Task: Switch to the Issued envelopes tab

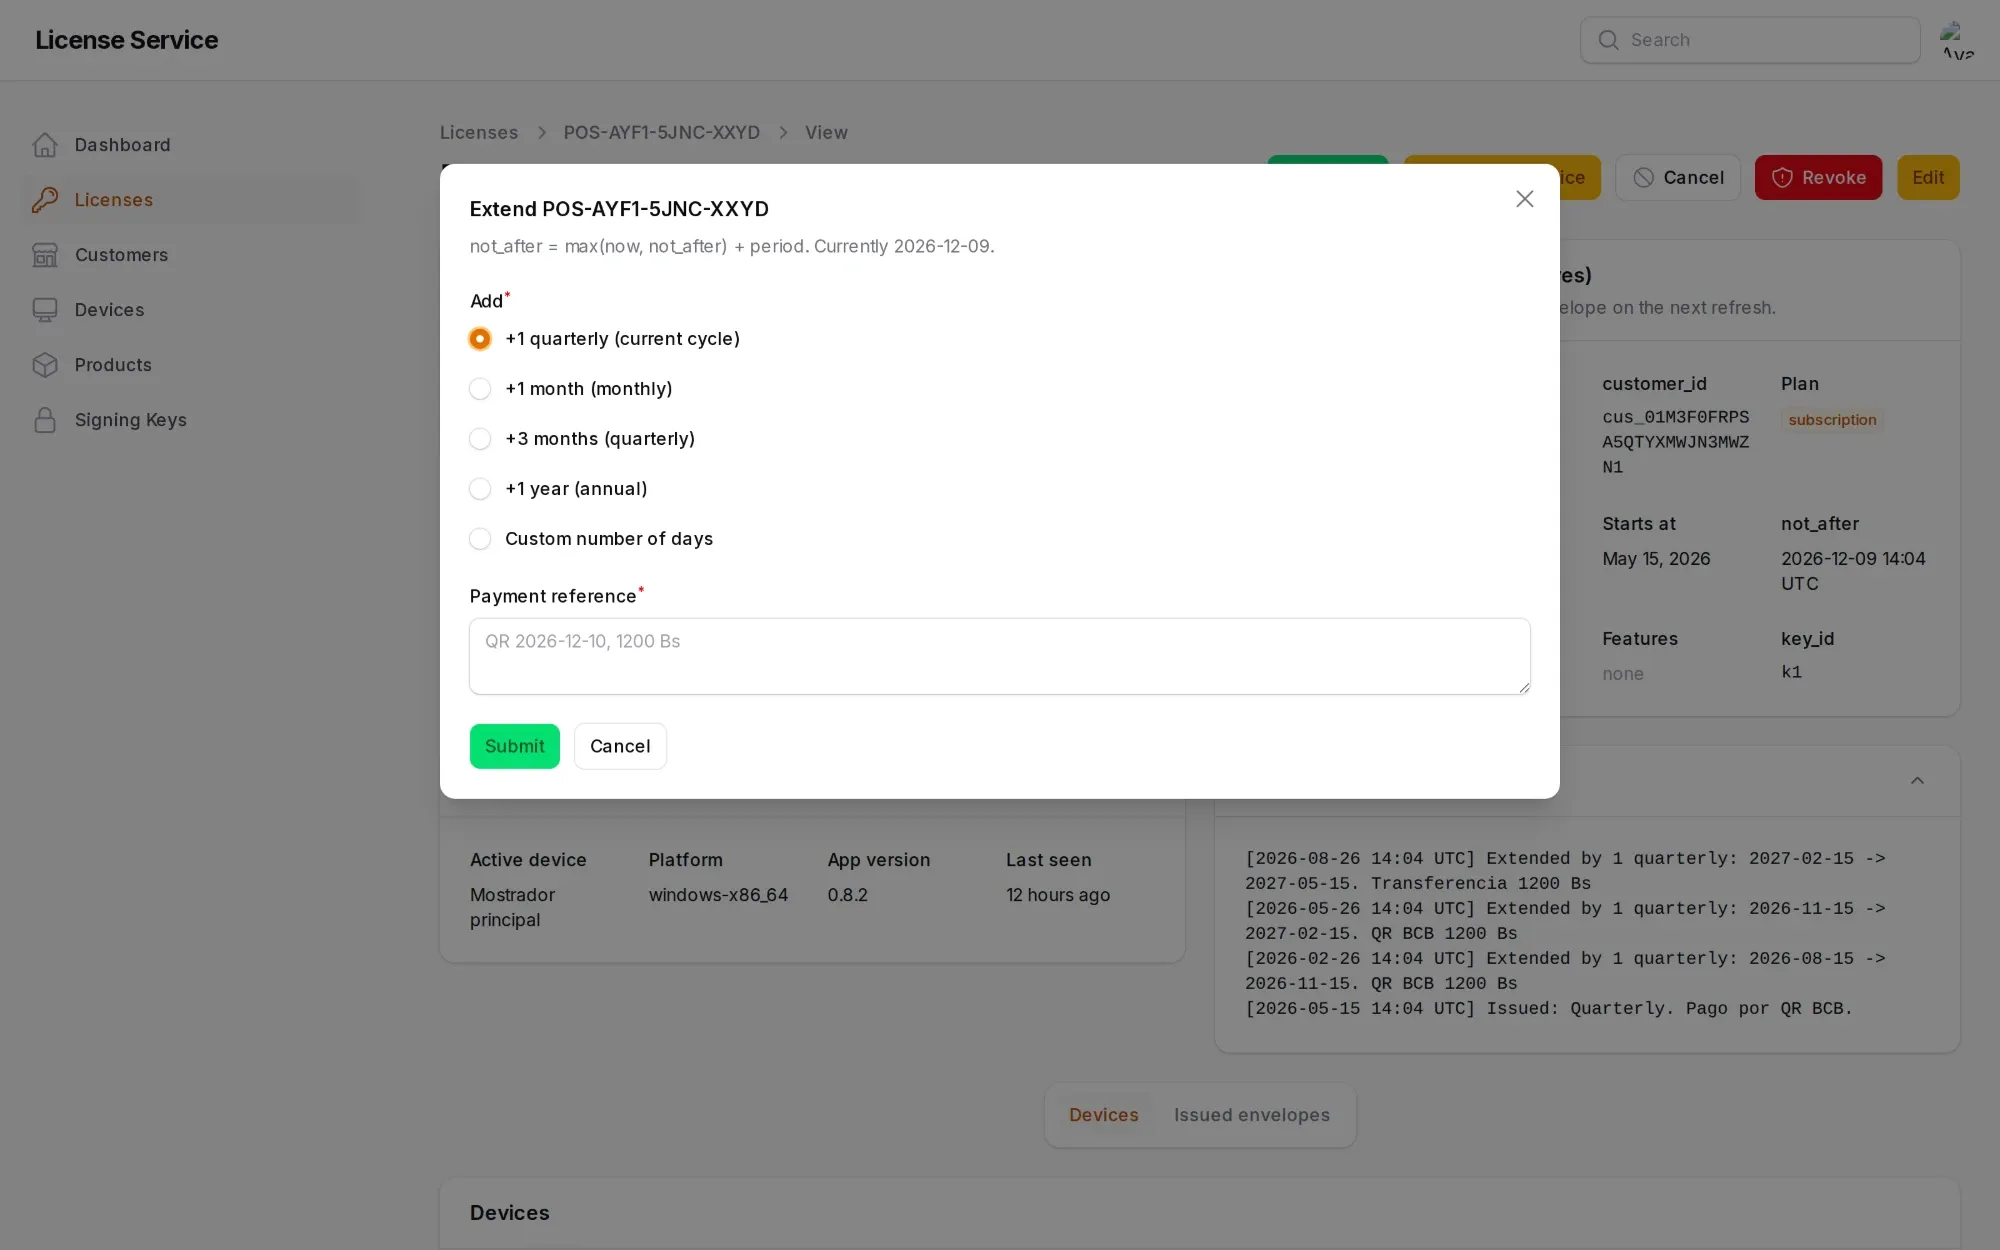Action: tap(1251, 1115)
